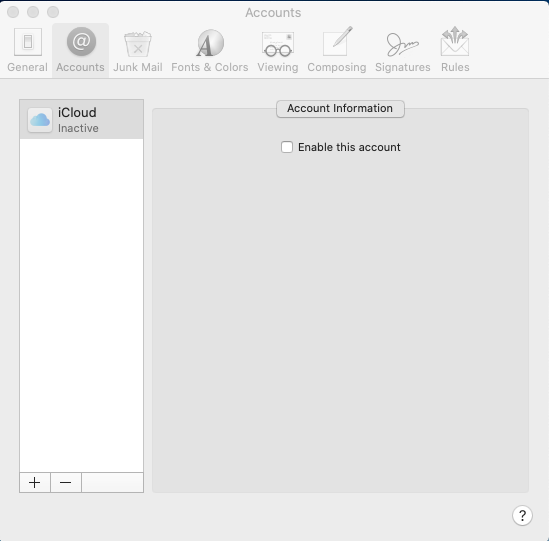The image size is (549, 541).
Task: Click the Enable this account label
Action: tap(349, 147)
